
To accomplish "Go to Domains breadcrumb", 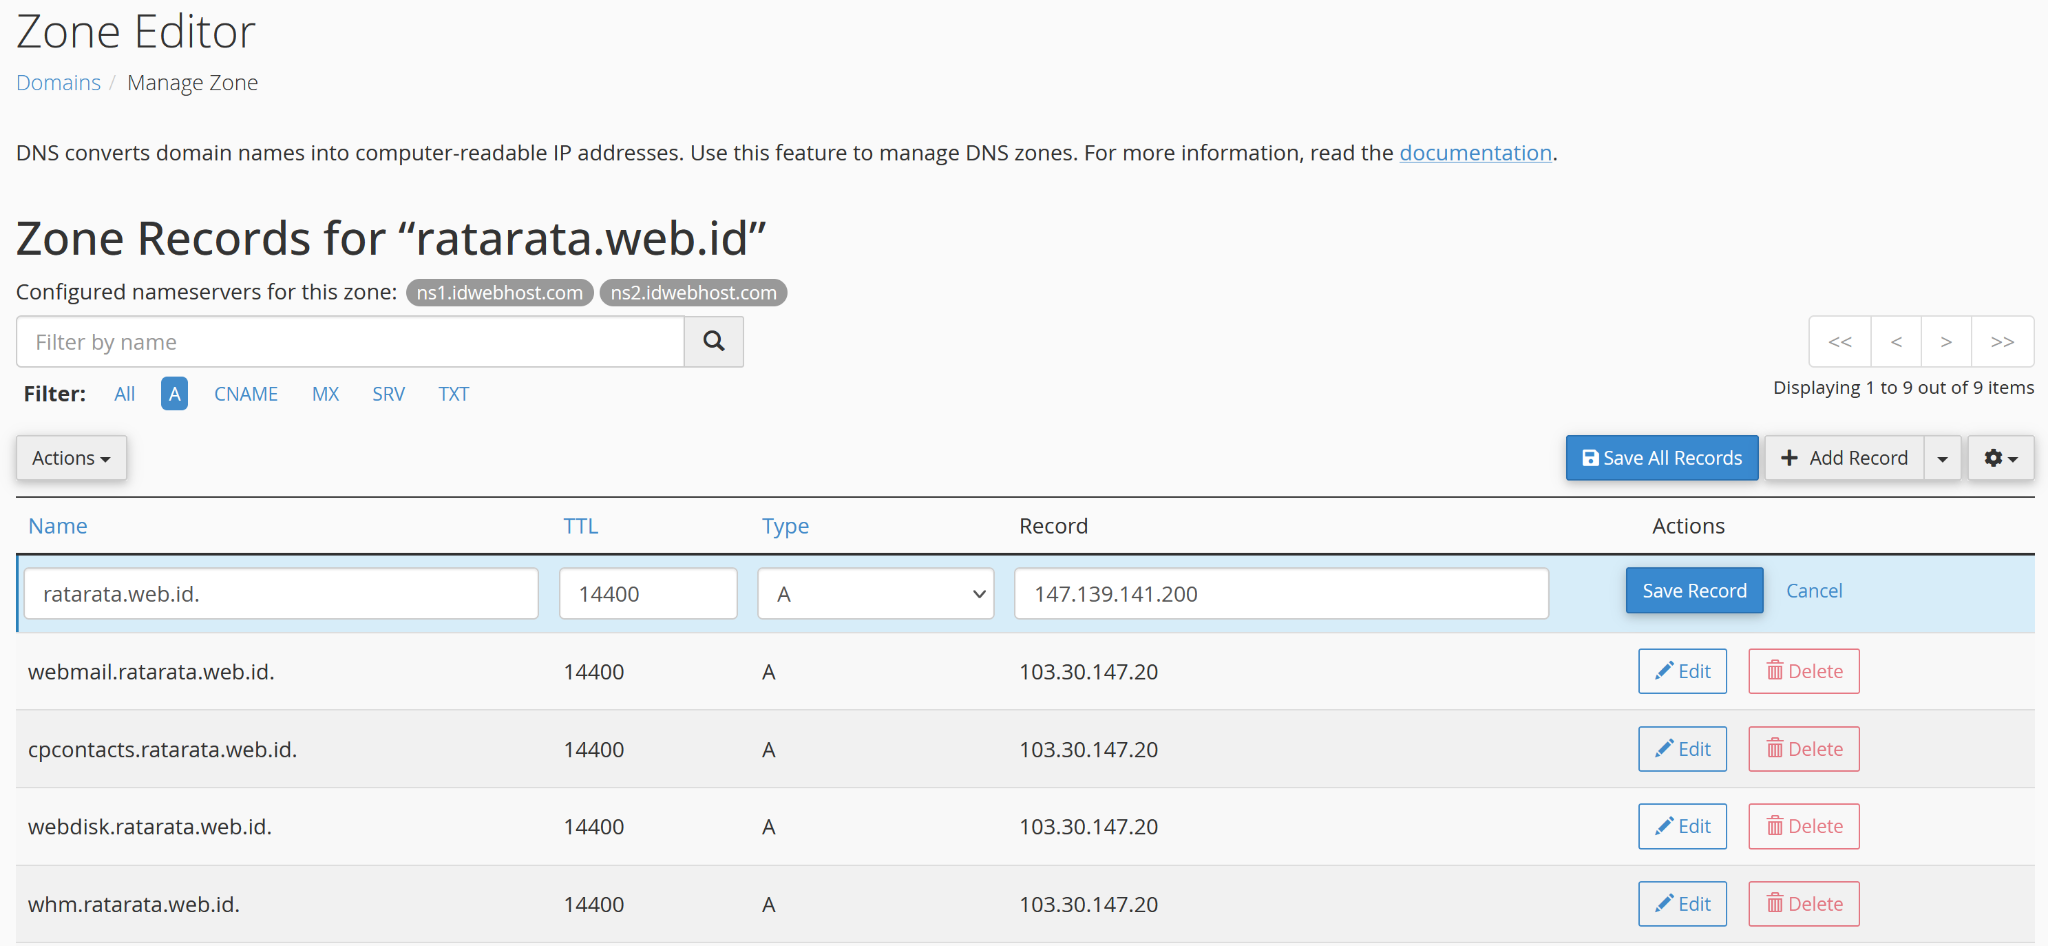I will tap(59, 83).
